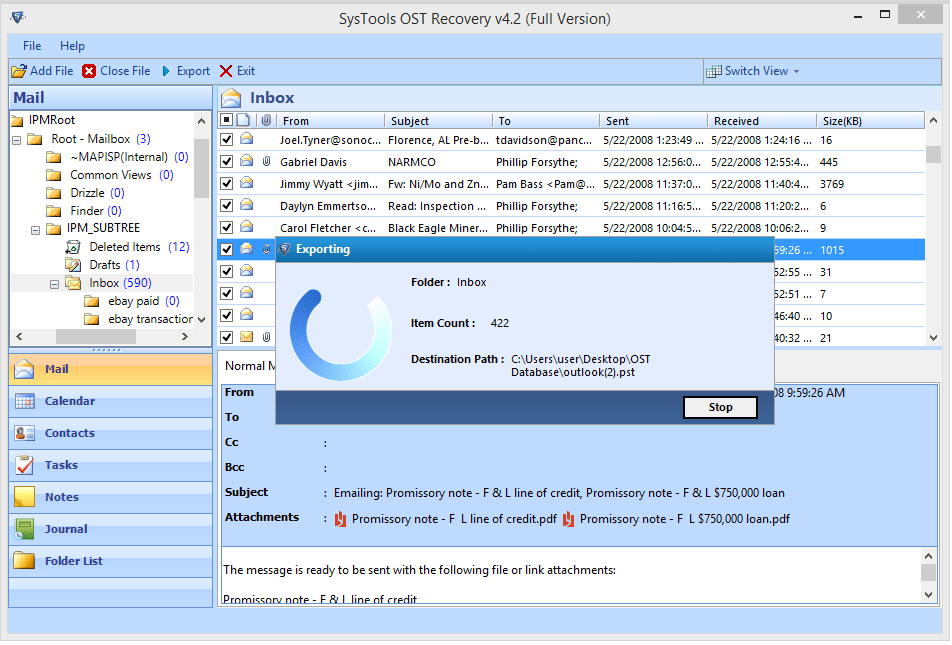Click email list scroll down arrow
Viewport: 952px width, 645px height.
coord(934,338)
